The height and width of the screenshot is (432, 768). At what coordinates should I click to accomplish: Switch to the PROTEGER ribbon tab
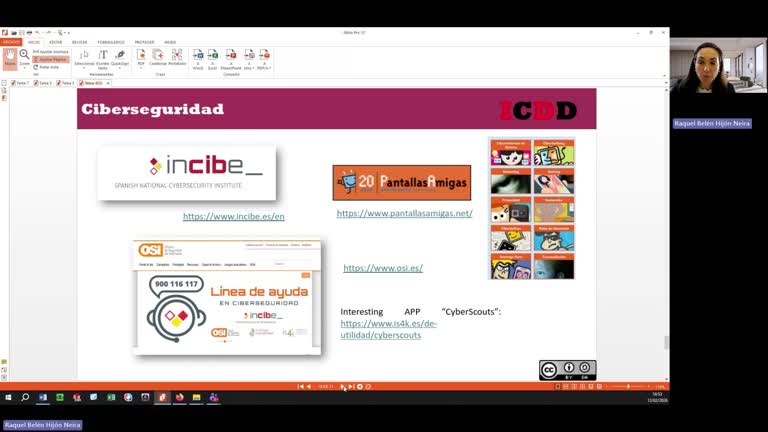(144, 42)
